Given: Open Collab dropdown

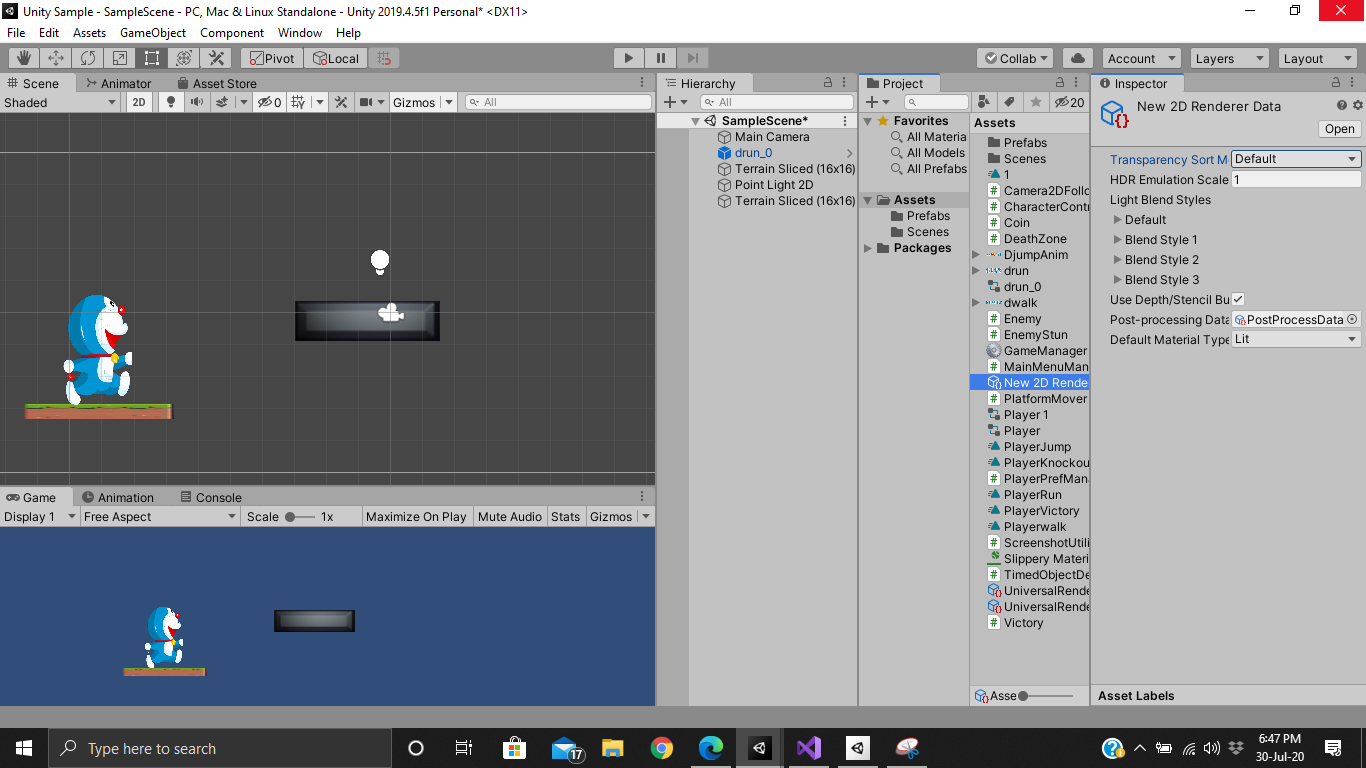Looking at the screenshot, I should [1015, 58].
